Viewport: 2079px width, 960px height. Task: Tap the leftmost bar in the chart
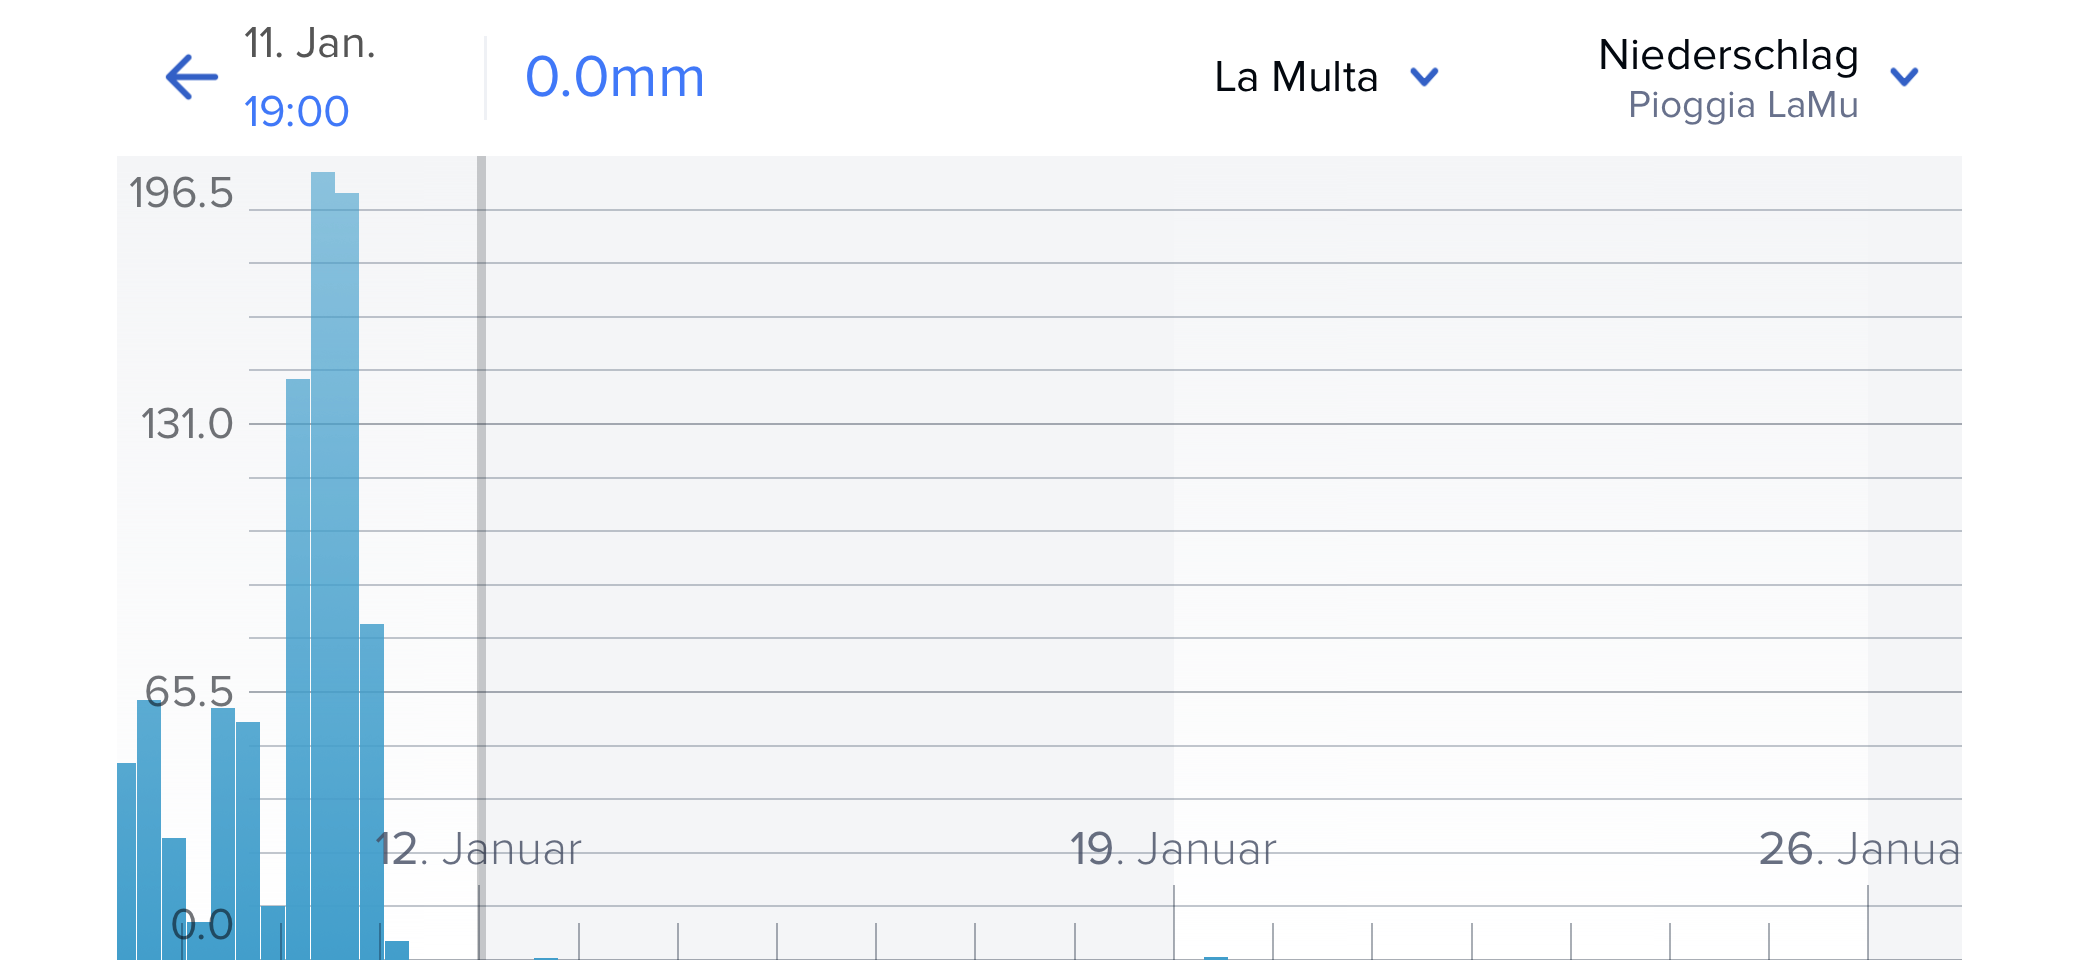[x=126, y=860]
